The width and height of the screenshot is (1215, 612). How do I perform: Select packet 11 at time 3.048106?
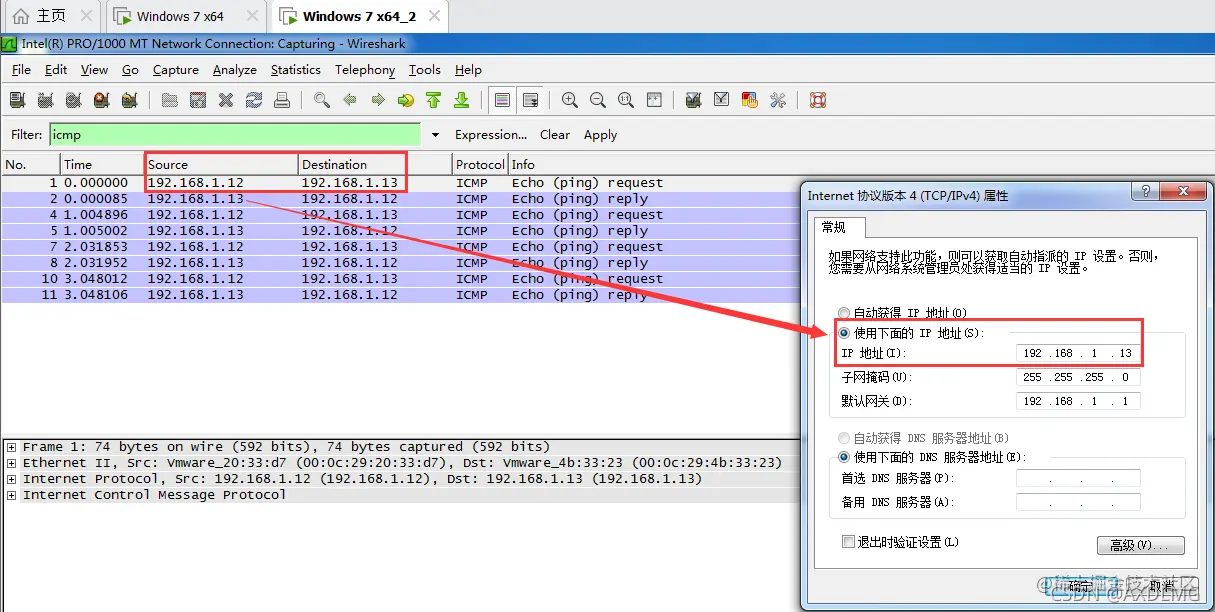tap(401, 295)
